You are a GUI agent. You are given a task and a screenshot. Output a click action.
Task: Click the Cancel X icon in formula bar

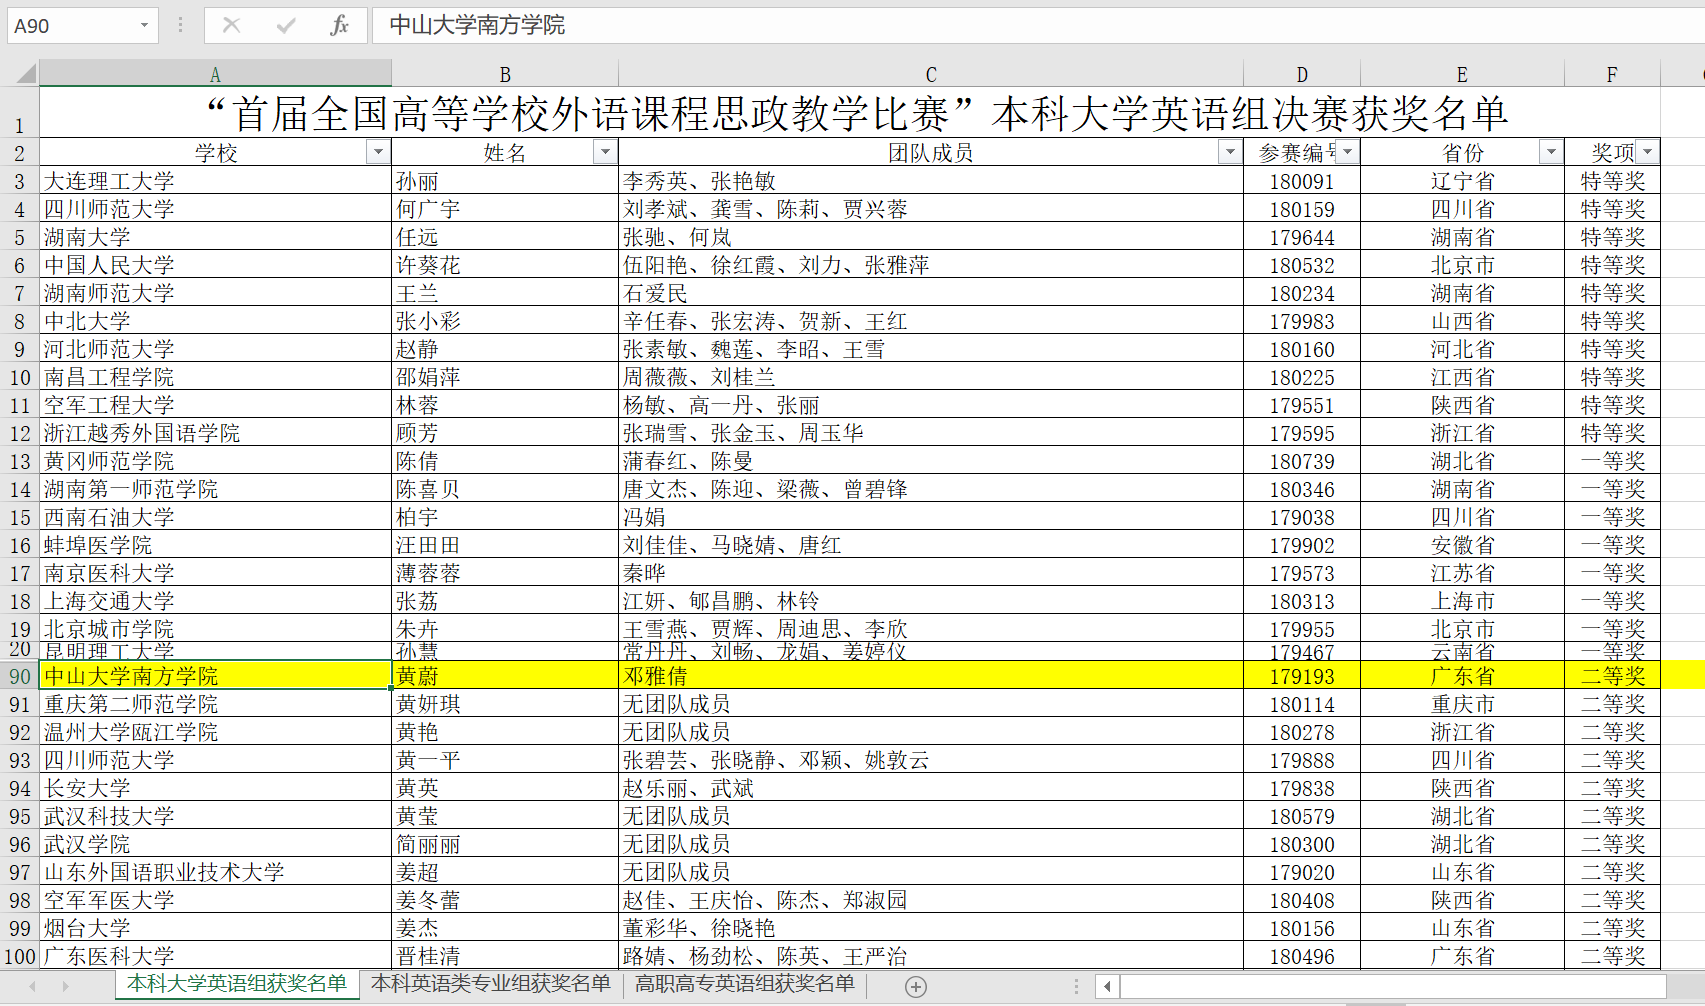coord(231,25)
